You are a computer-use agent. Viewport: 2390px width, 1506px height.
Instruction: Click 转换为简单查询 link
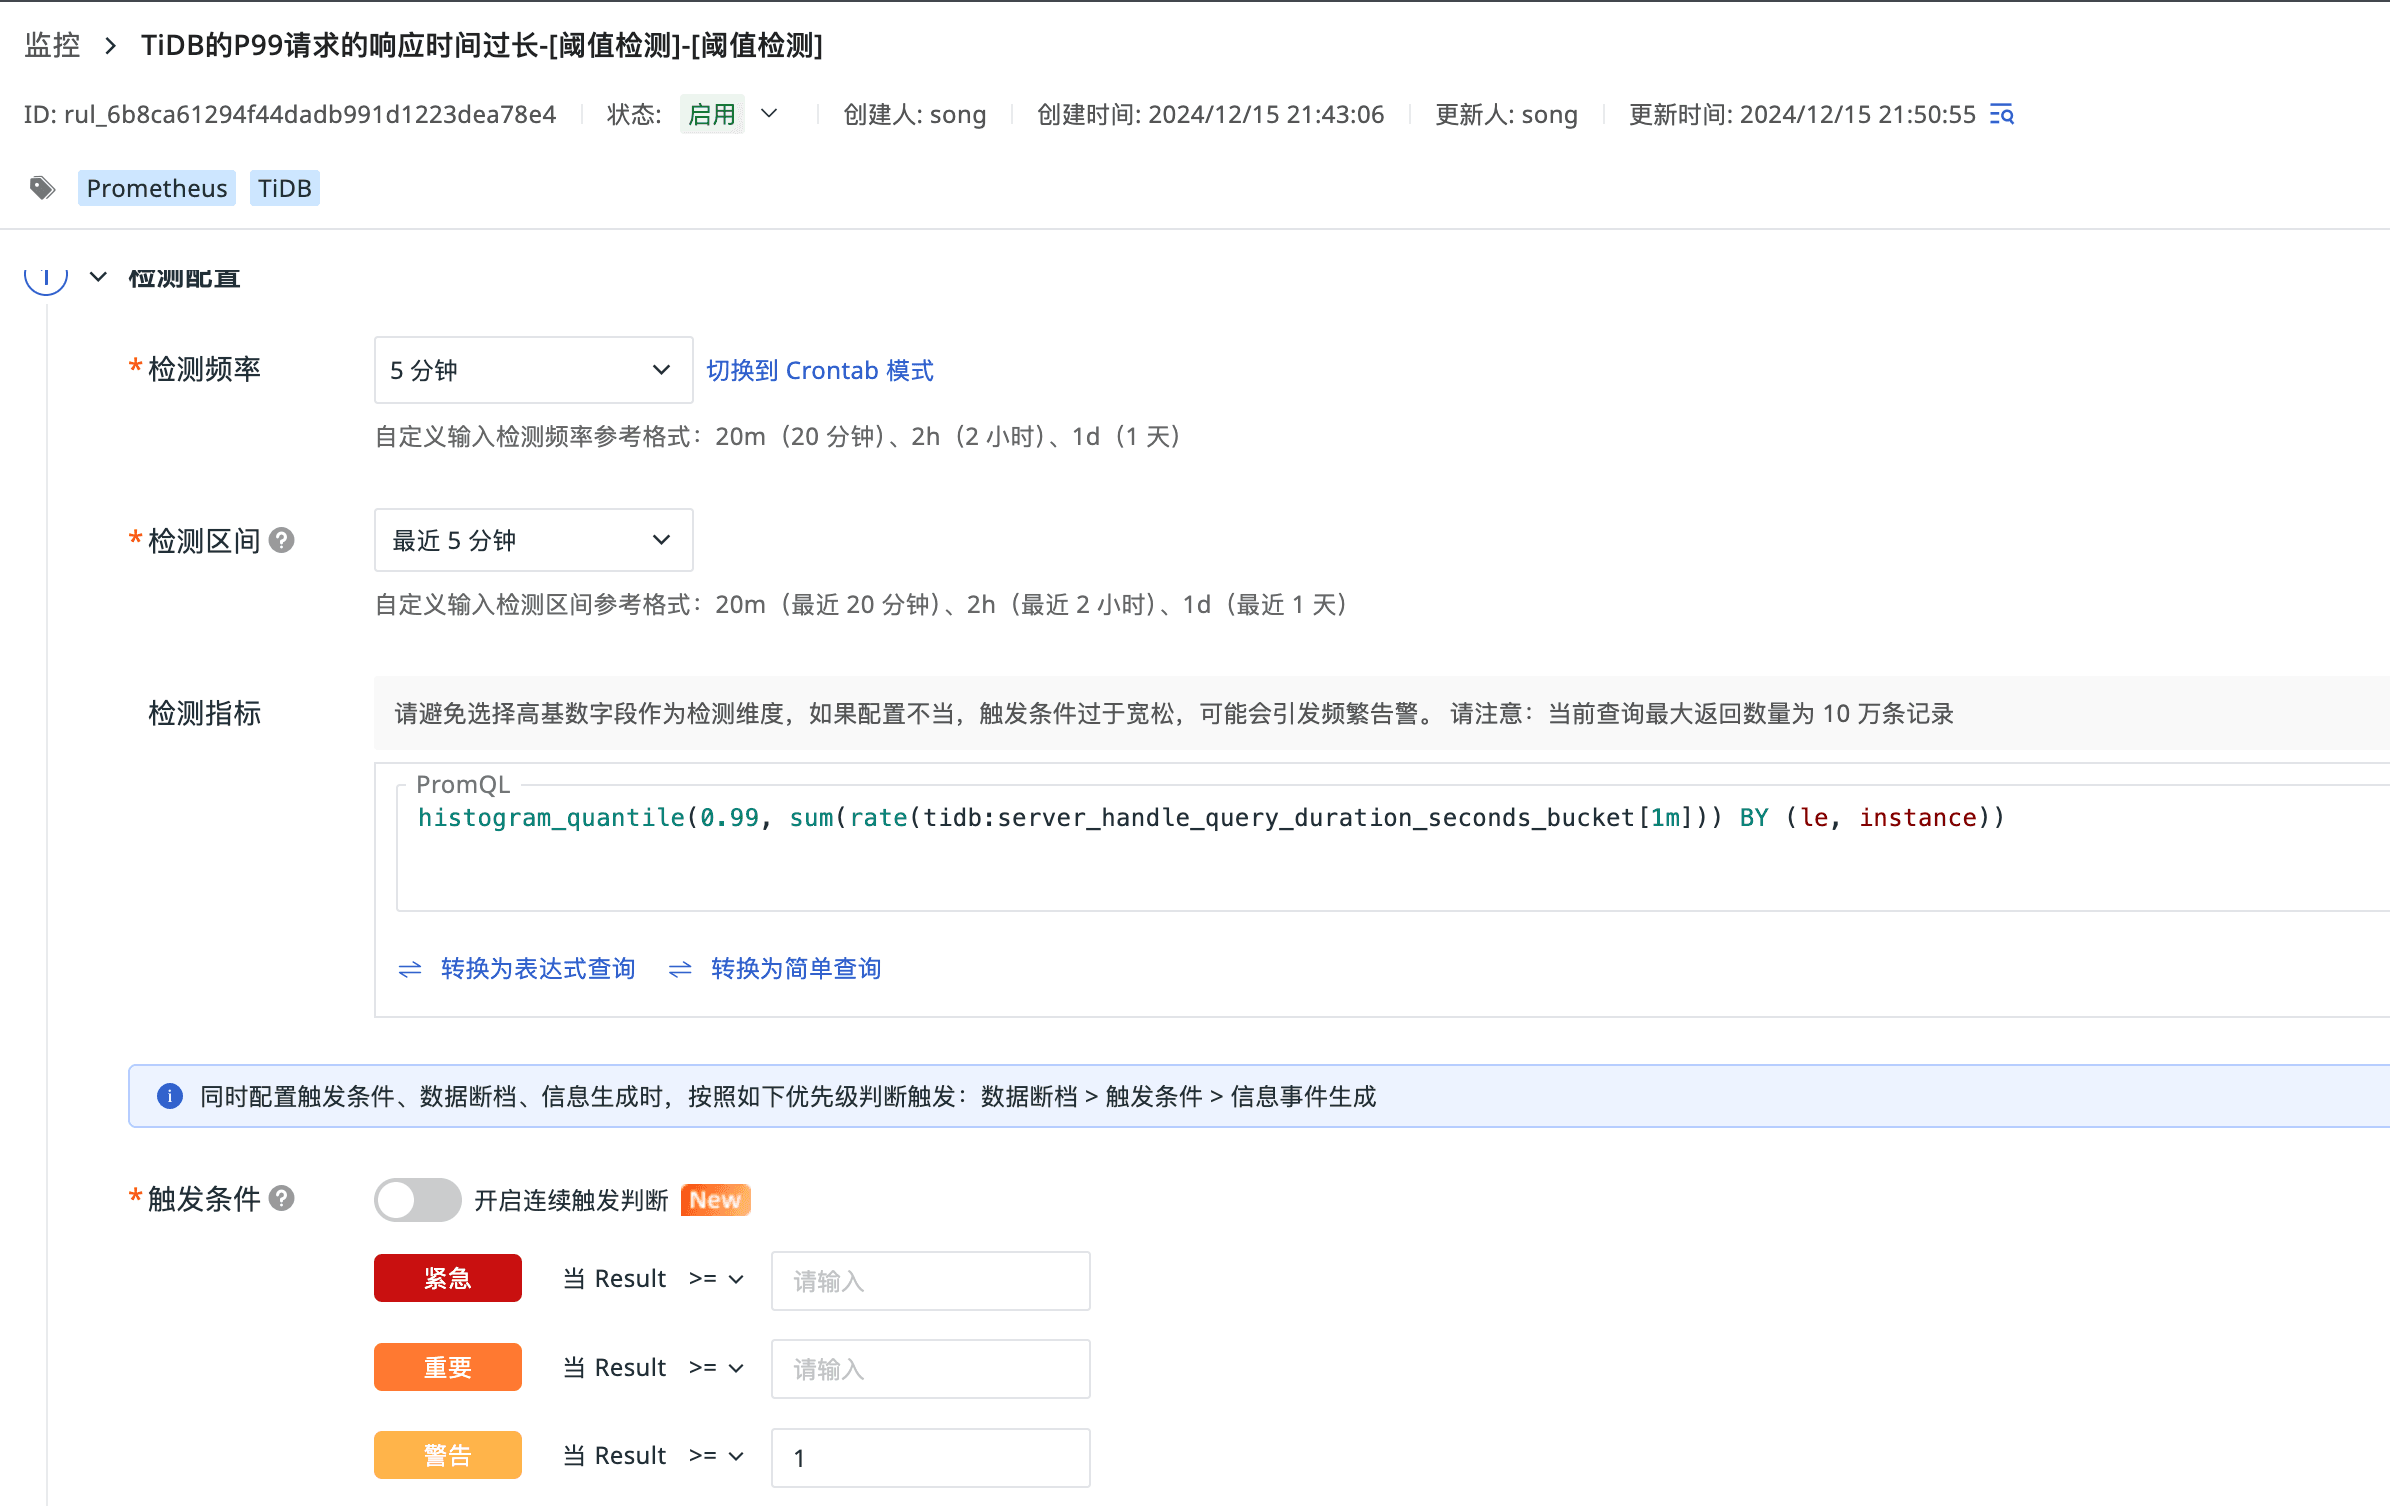[x=796, y=968]
